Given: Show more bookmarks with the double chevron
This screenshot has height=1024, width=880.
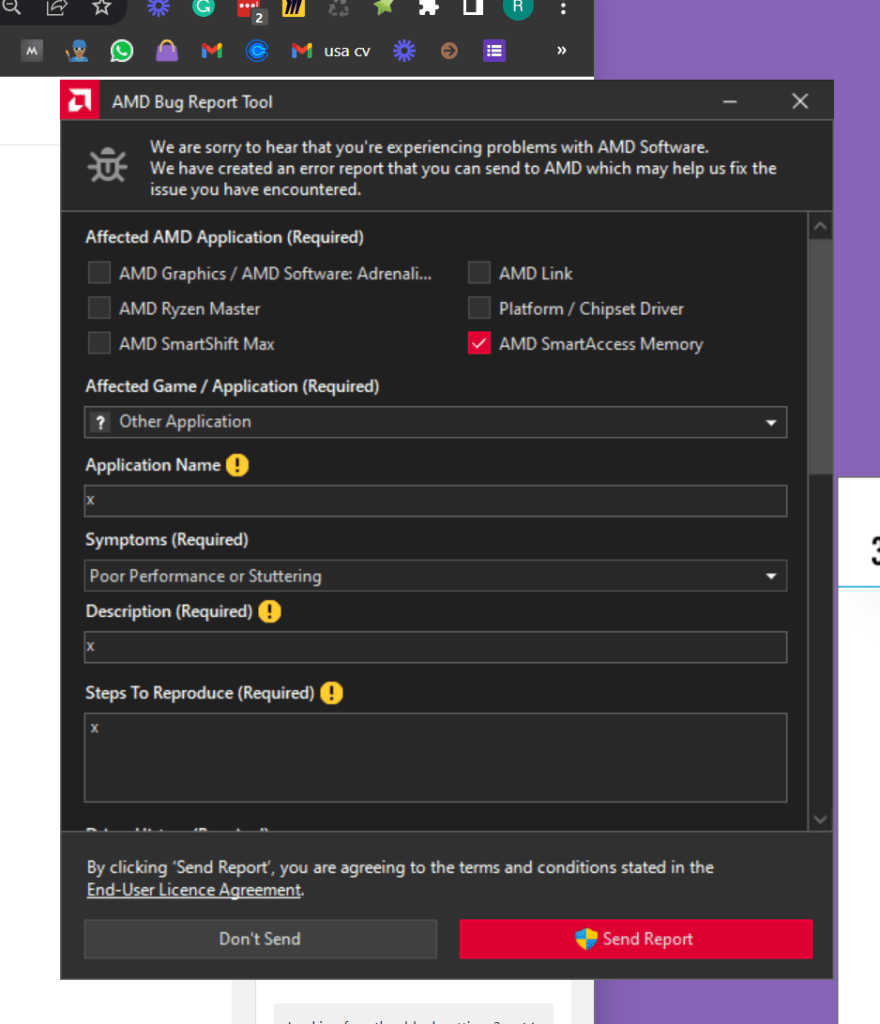Looking at the screenshot, I should (x=561, y=50).
